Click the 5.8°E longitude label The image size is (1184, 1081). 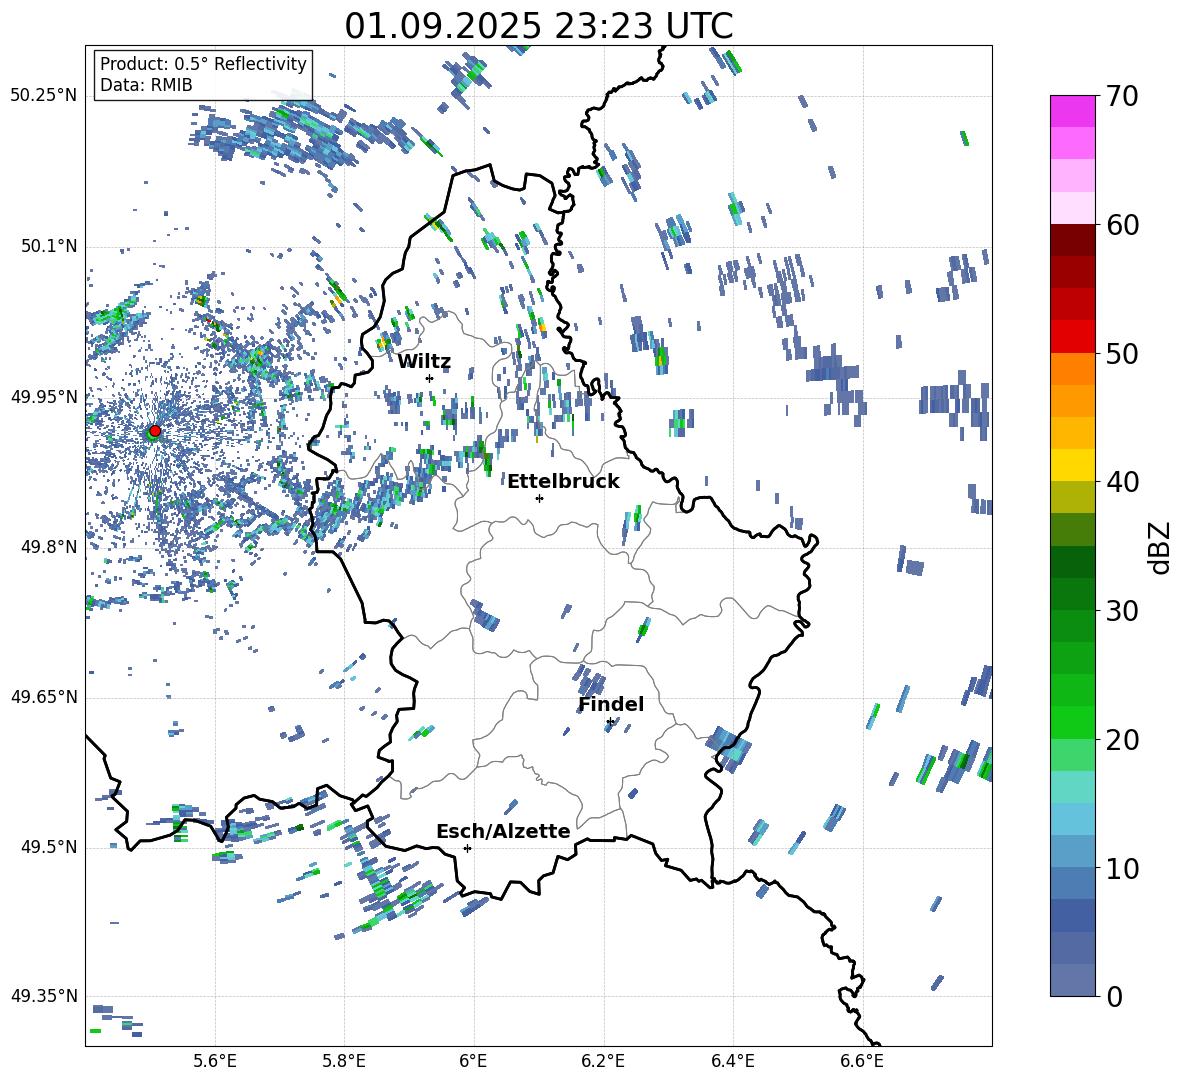(344, 1062)
